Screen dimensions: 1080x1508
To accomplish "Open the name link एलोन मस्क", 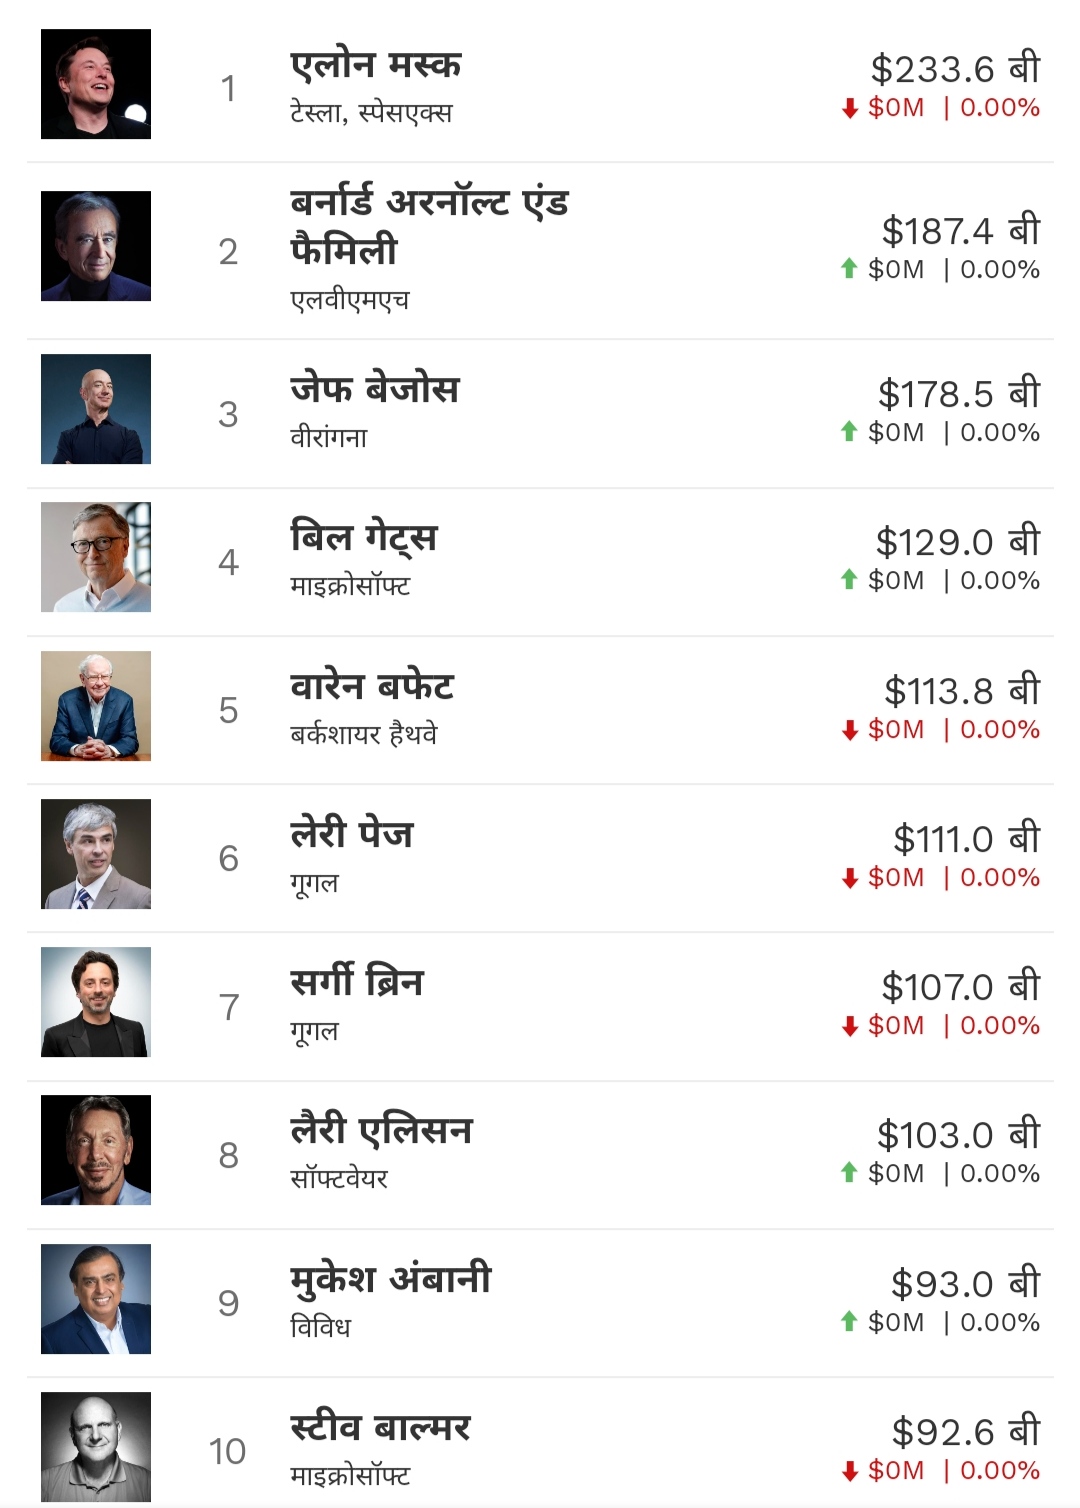I will click(376, 65).
